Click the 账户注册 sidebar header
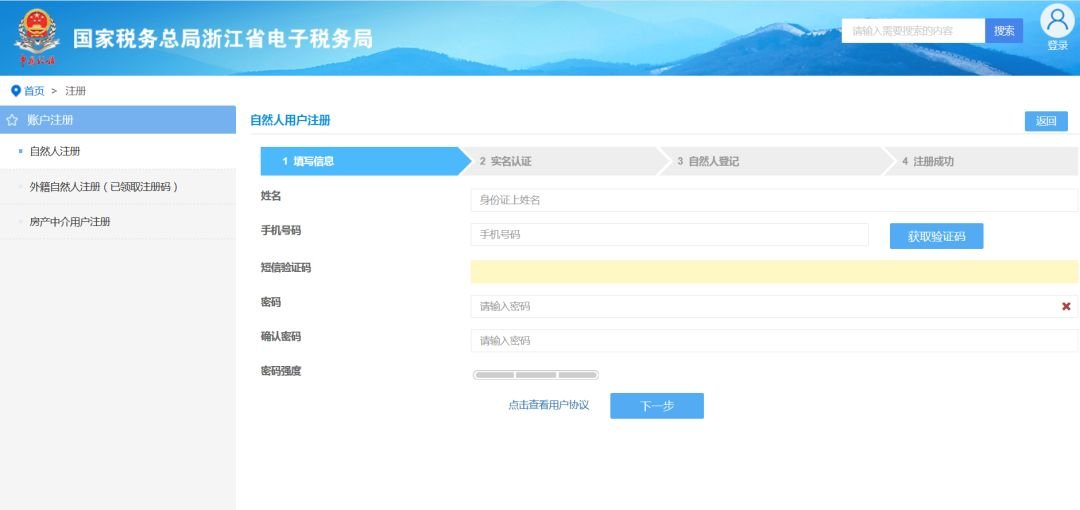The height and width of the screenshot is (510, 1080). [50, 120]
